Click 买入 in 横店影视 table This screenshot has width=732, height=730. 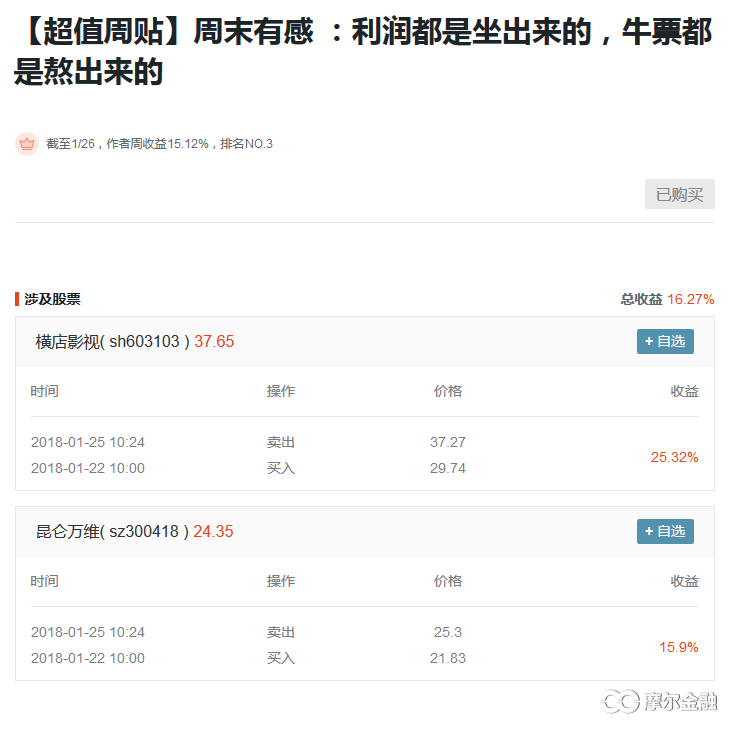coord(281,468)
